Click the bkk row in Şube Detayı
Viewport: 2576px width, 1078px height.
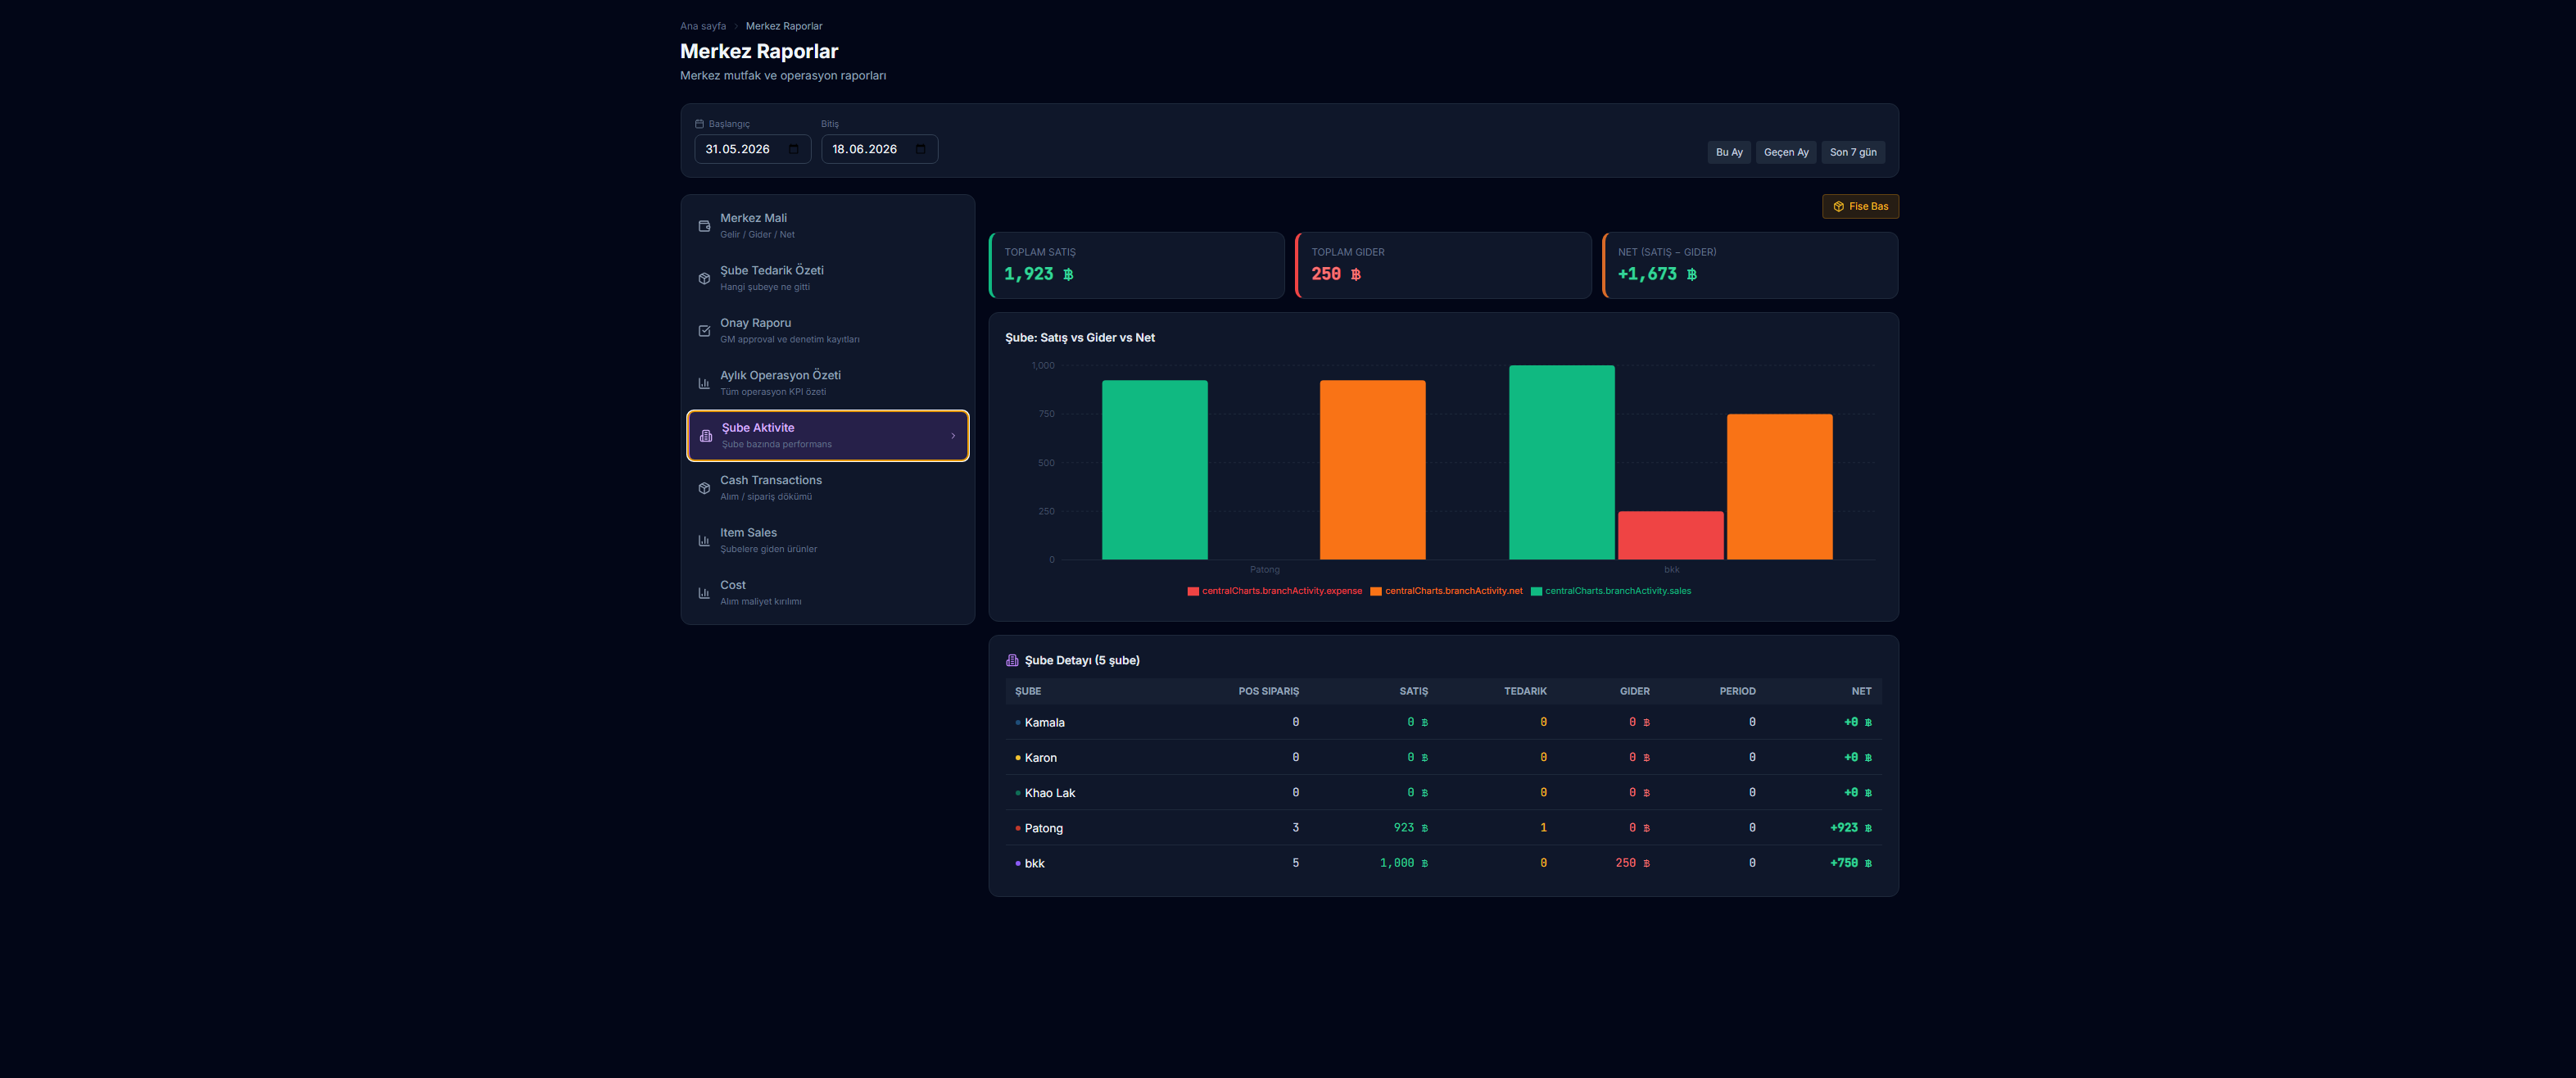[1443, 863]
